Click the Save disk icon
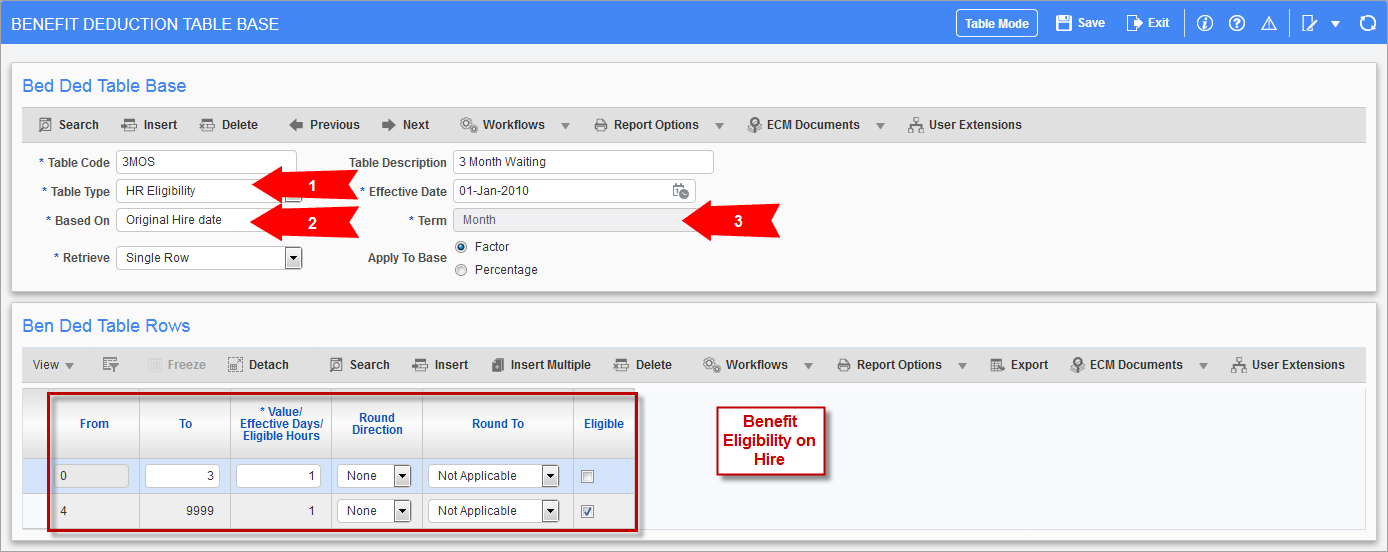 click(1063, 23)
